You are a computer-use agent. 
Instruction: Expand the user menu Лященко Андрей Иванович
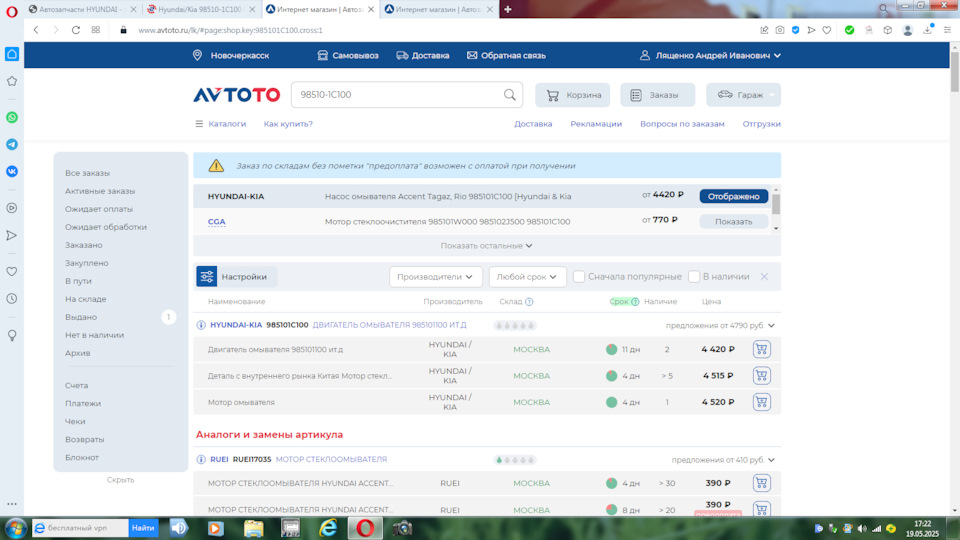(710, 55)
